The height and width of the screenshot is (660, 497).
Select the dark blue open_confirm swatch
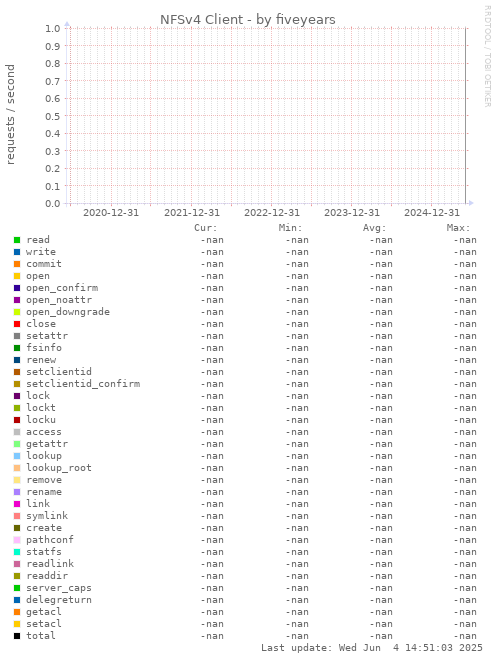click(x=17, y=288)
